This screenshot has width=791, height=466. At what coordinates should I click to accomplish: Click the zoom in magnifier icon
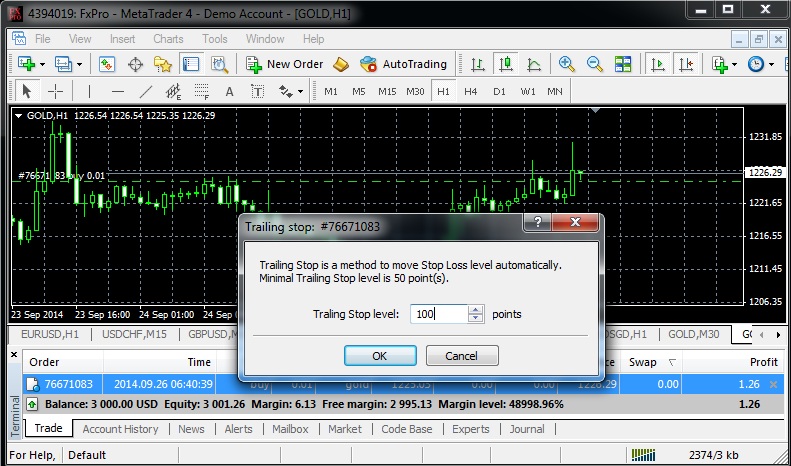[567, 64]
